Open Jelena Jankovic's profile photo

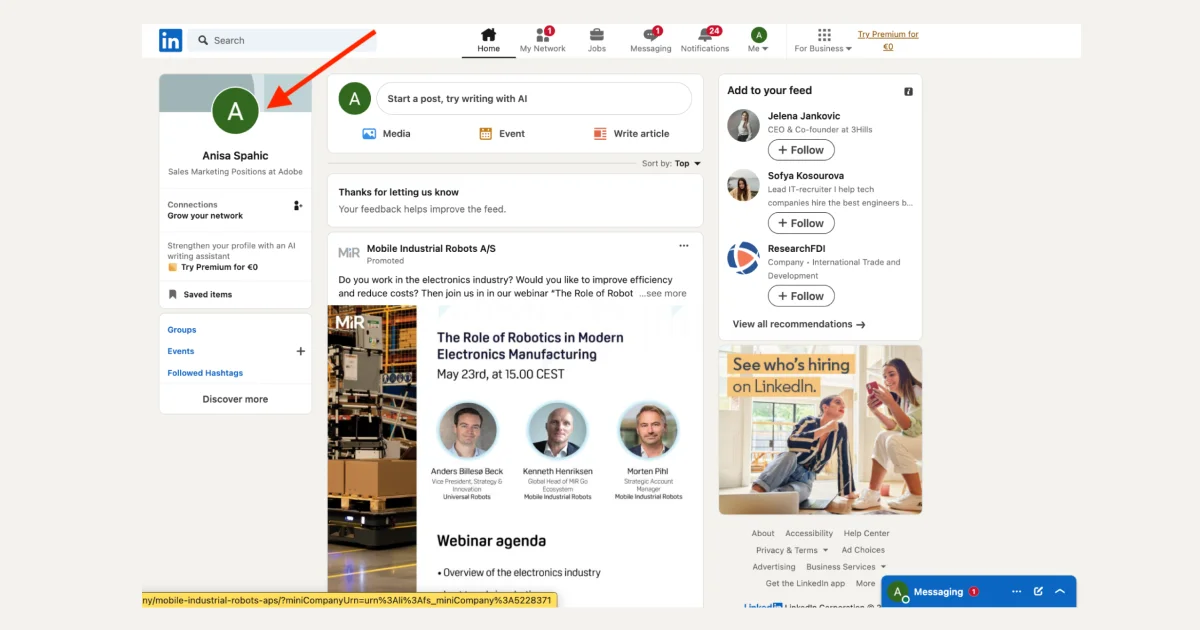coord(743,126)
